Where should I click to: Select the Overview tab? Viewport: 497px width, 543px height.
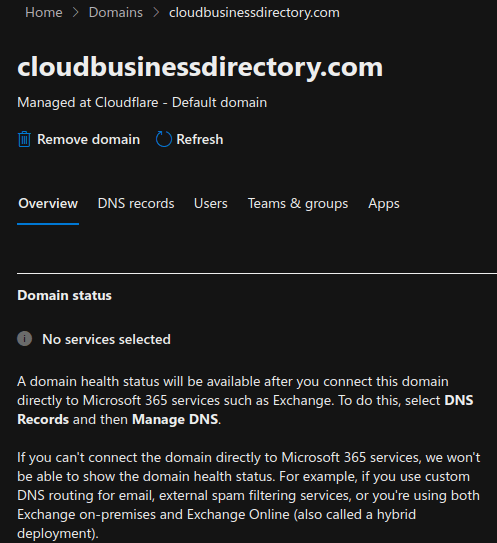[48, 204]
